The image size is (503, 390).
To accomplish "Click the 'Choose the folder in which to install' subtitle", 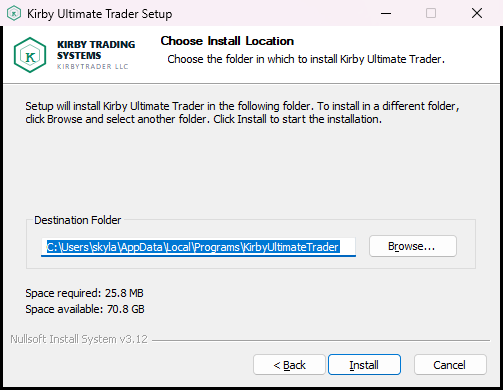I will click(306, 59).
